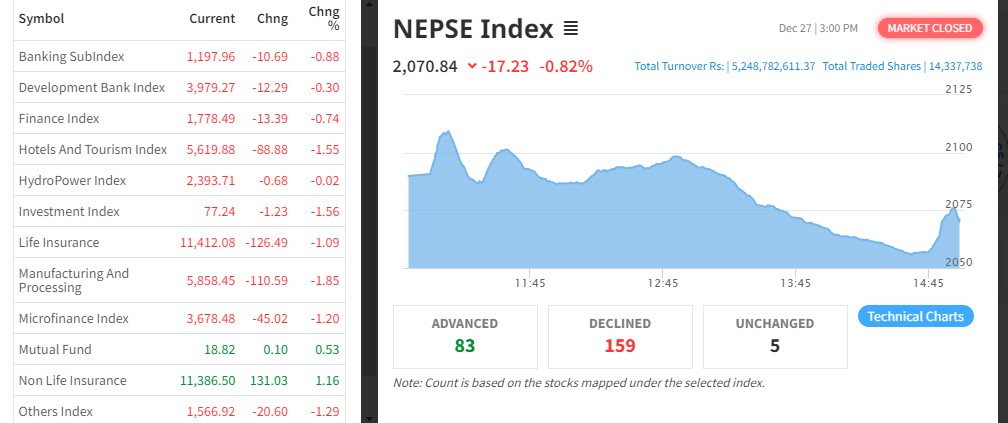The height and width of the screenshot is (423, 1008).
Task: Select the HydroPower Index entry
Action: (72, 181)
